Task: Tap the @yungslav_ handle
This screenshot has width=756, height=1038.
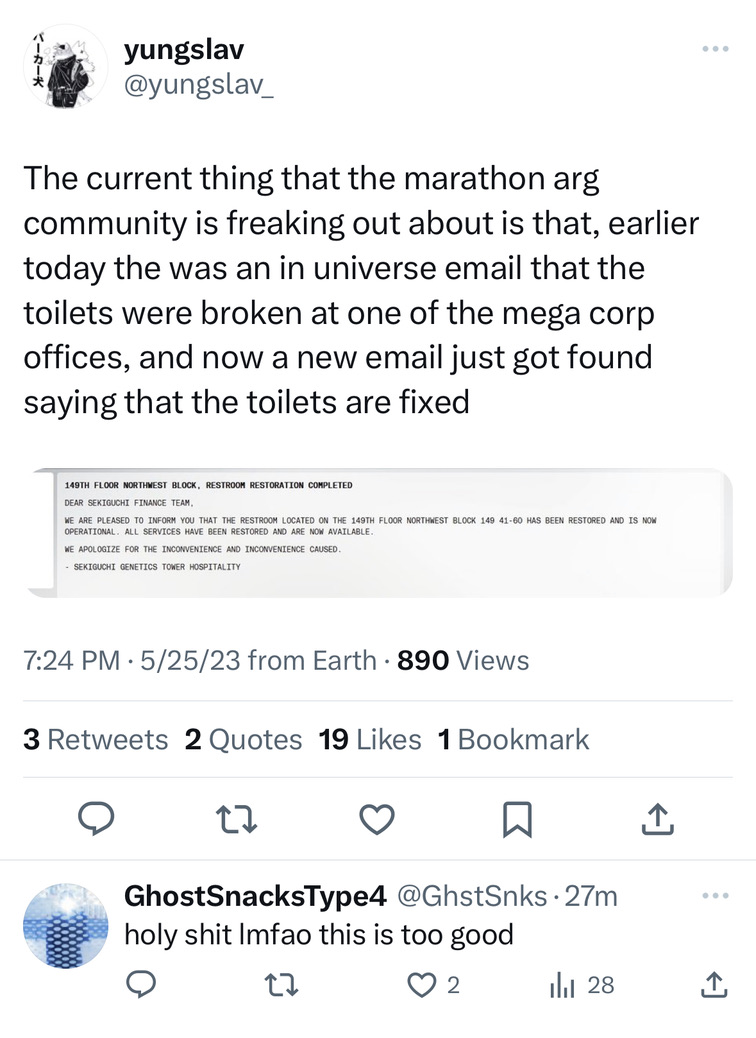Action: 197,87
